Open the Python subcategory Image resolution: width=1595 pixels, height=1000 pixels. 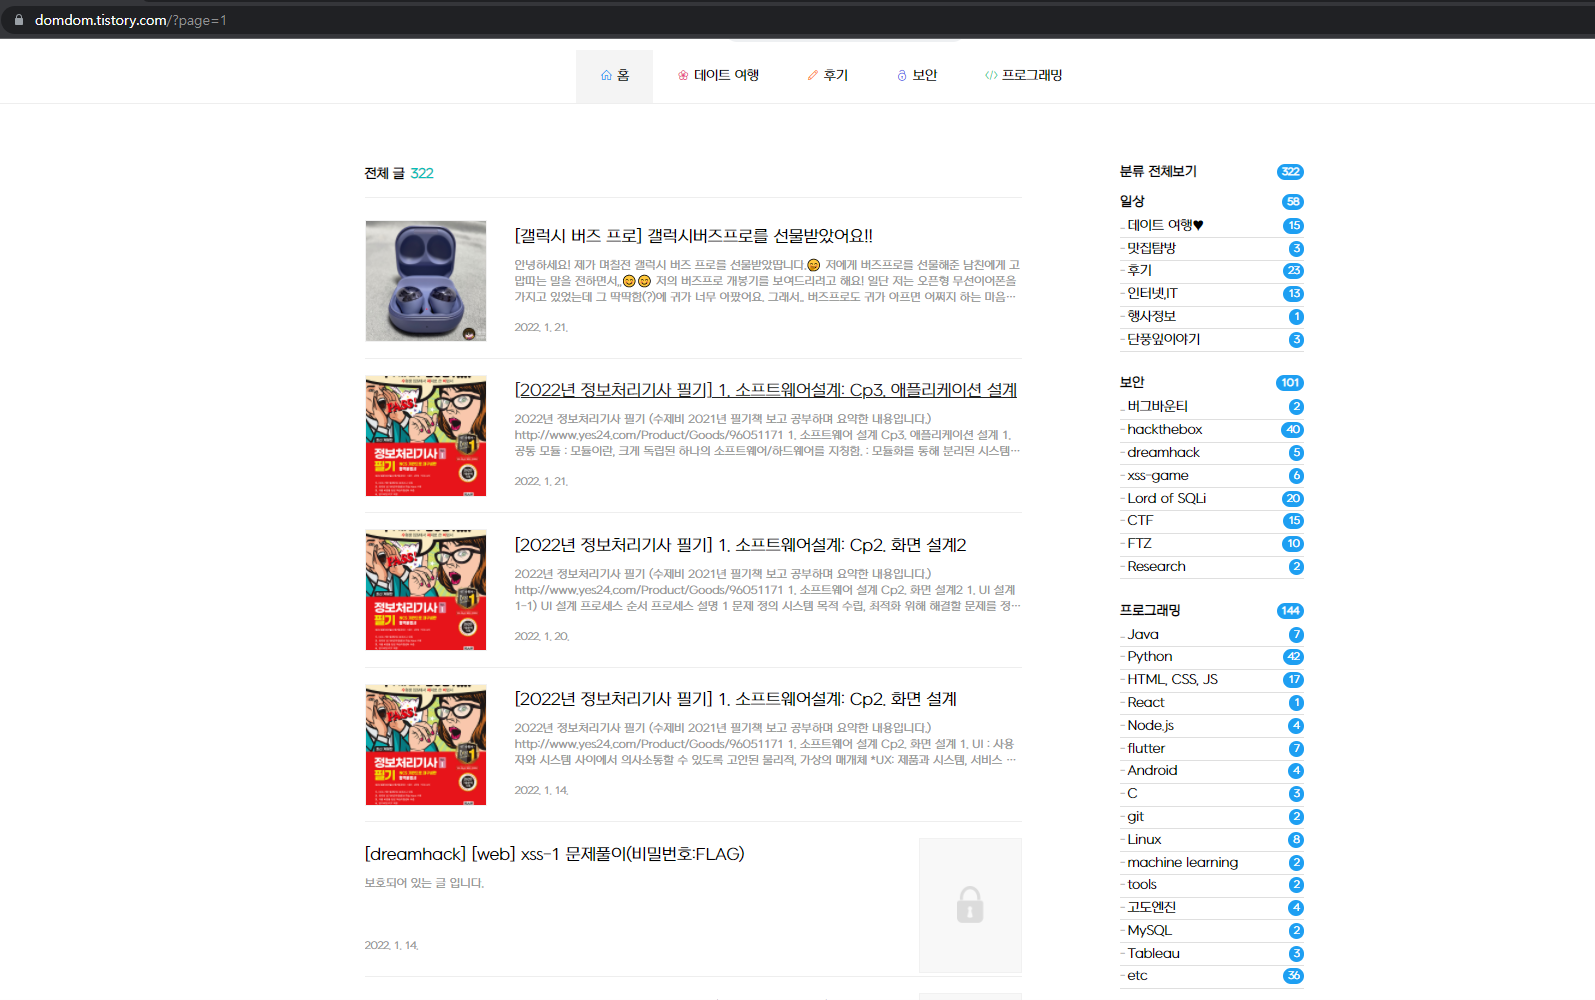[1150, 657]
